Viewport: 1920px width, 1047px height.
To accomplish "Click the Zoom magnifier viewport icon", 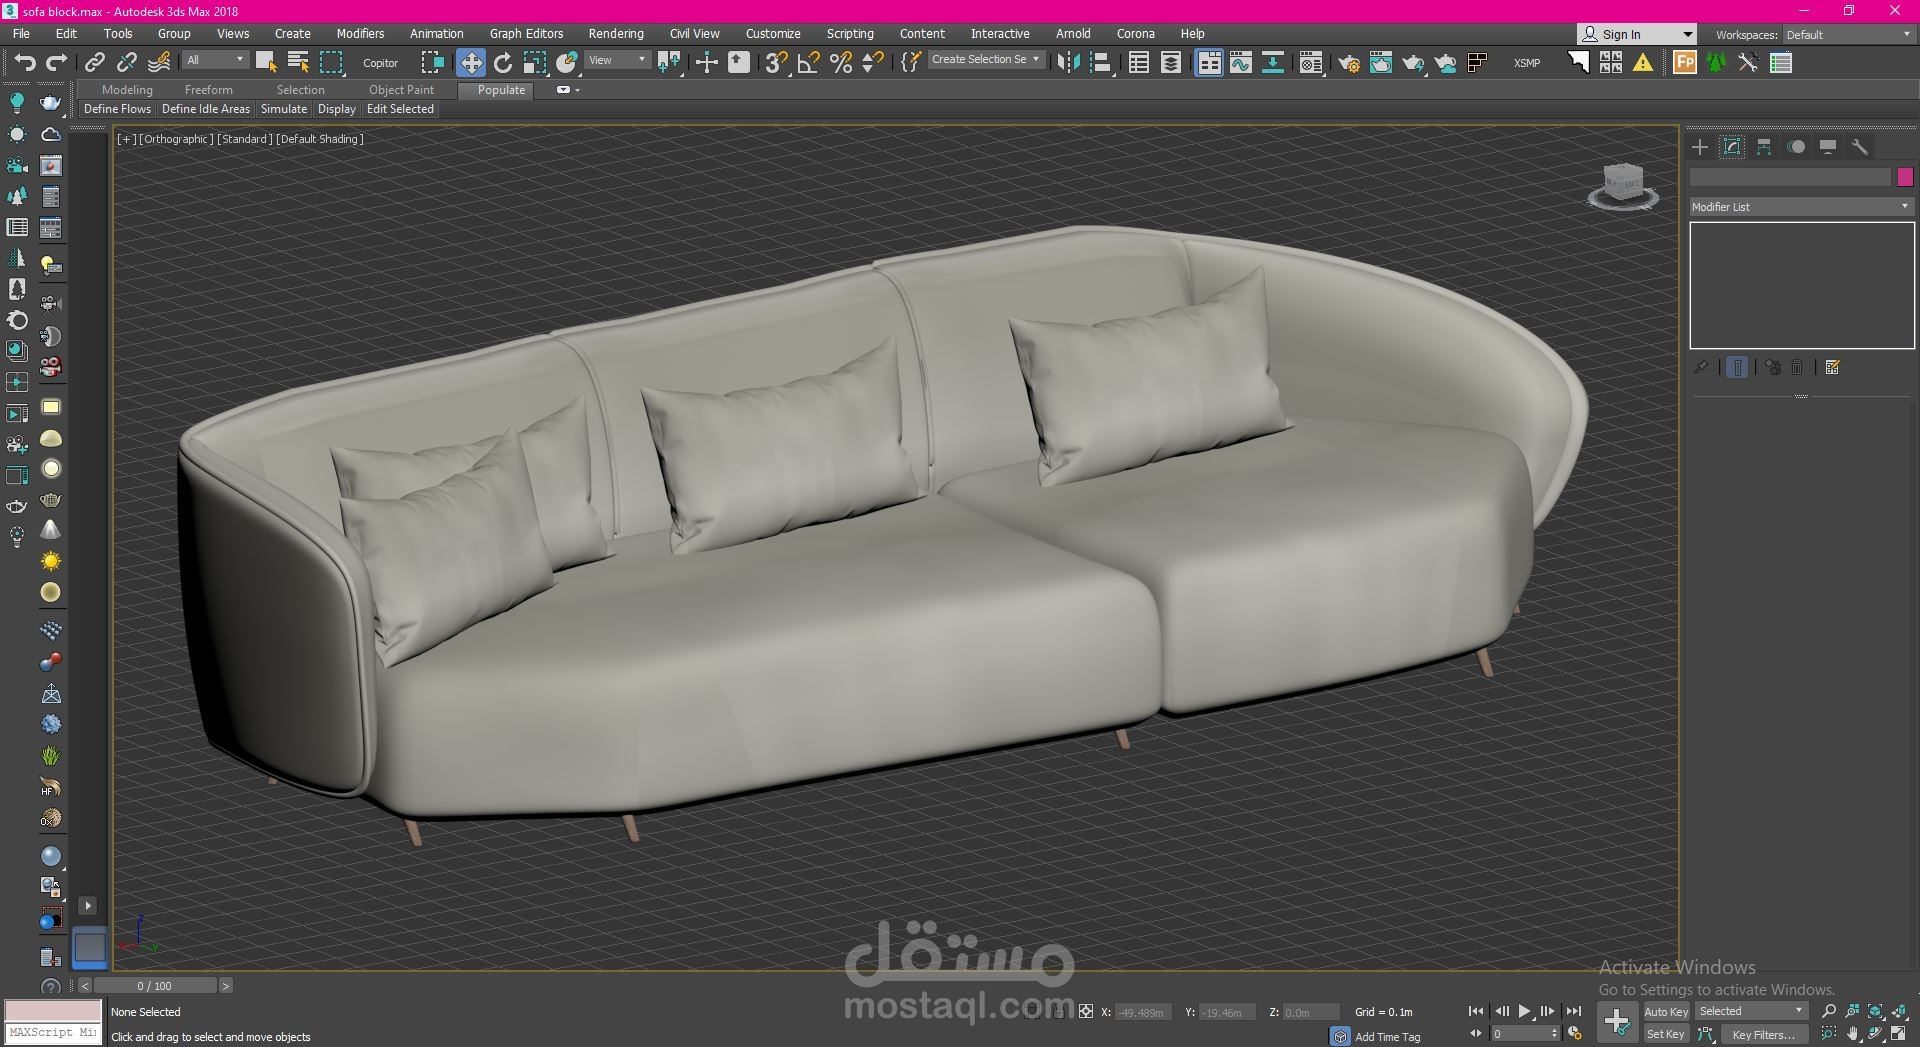I will point(1829,1011).
